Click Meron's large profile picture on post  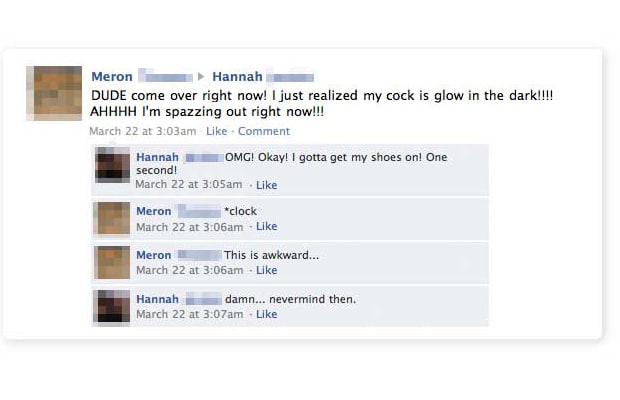54,93
